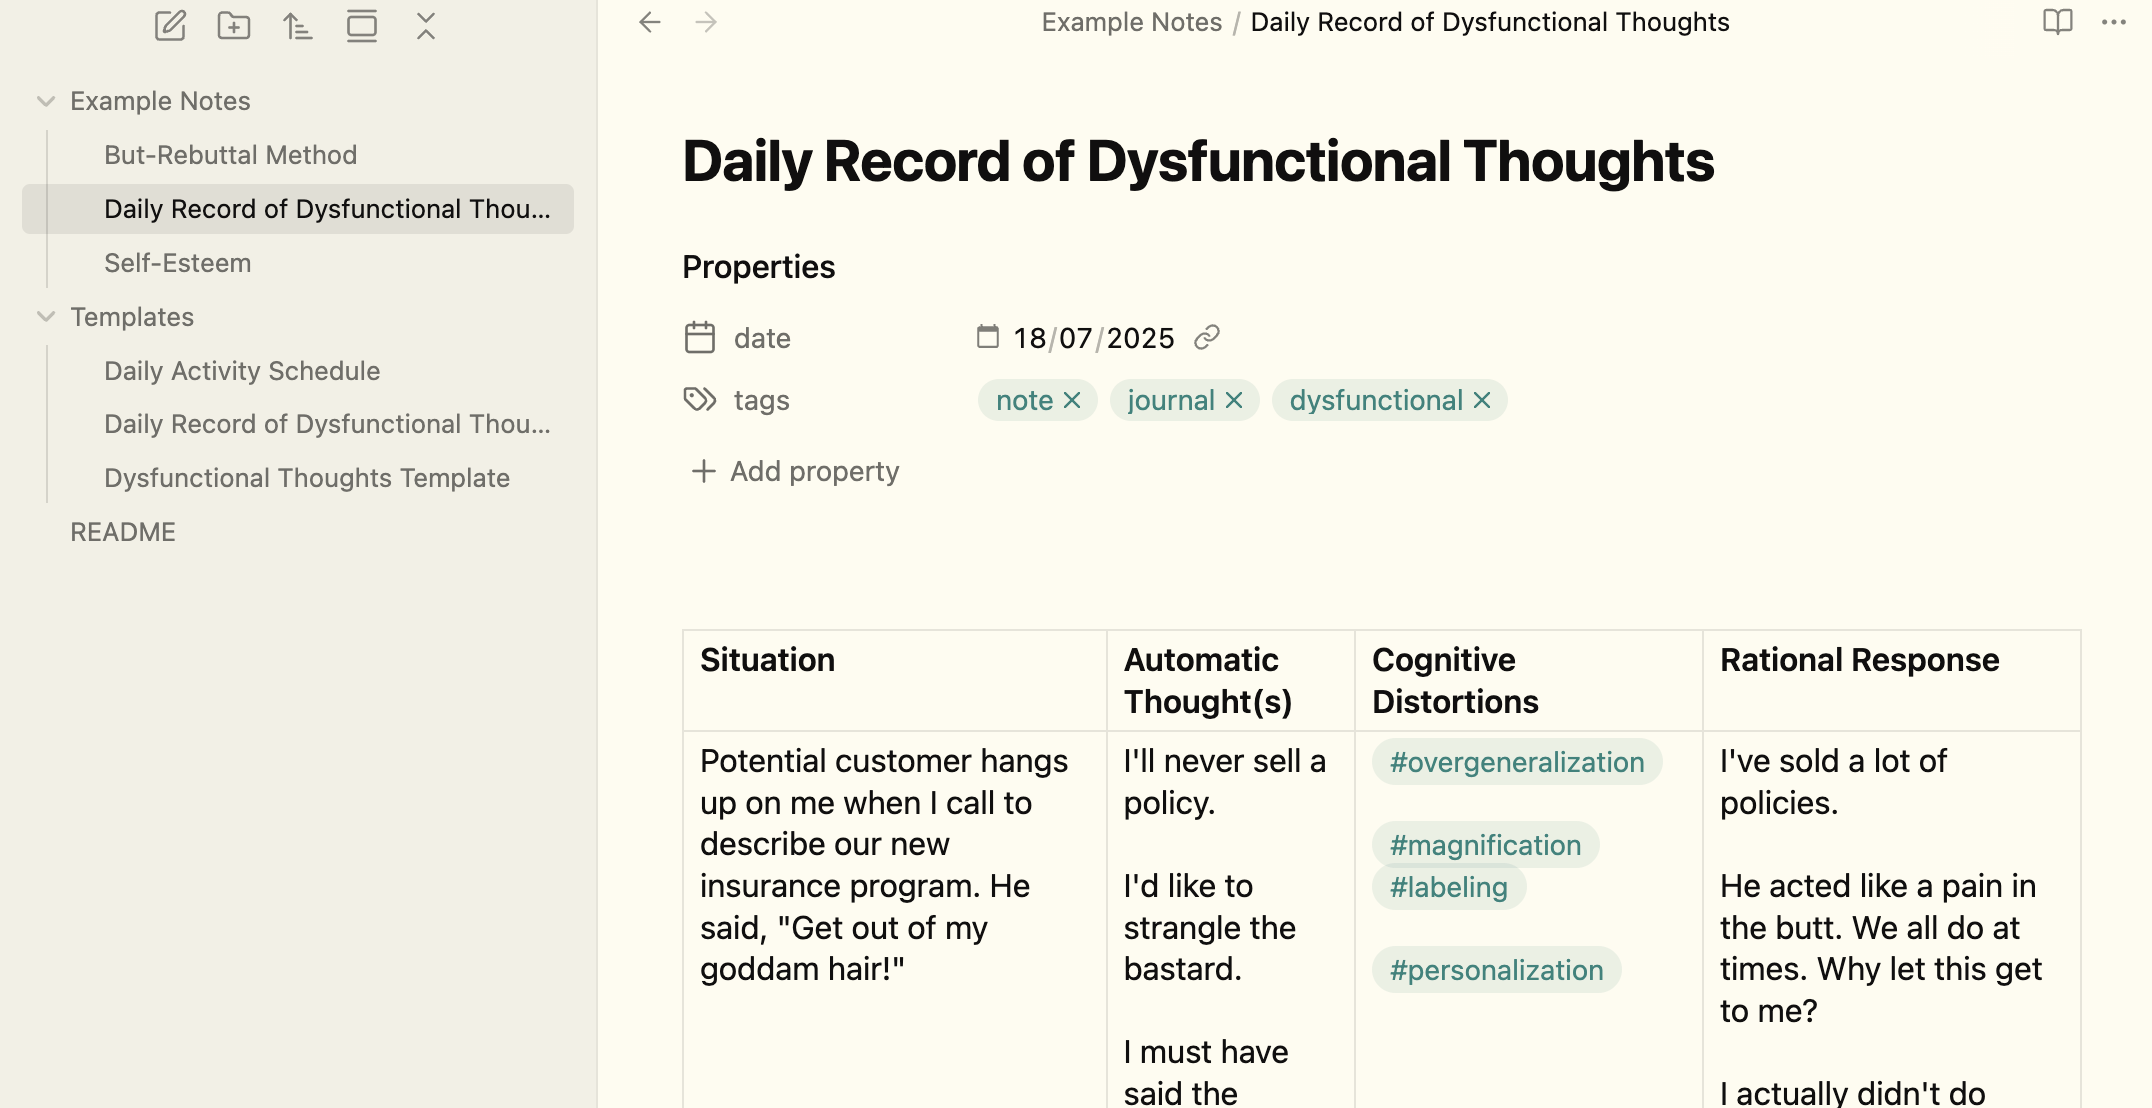Collapse all folders with the arrows icon

click(426, 25)
